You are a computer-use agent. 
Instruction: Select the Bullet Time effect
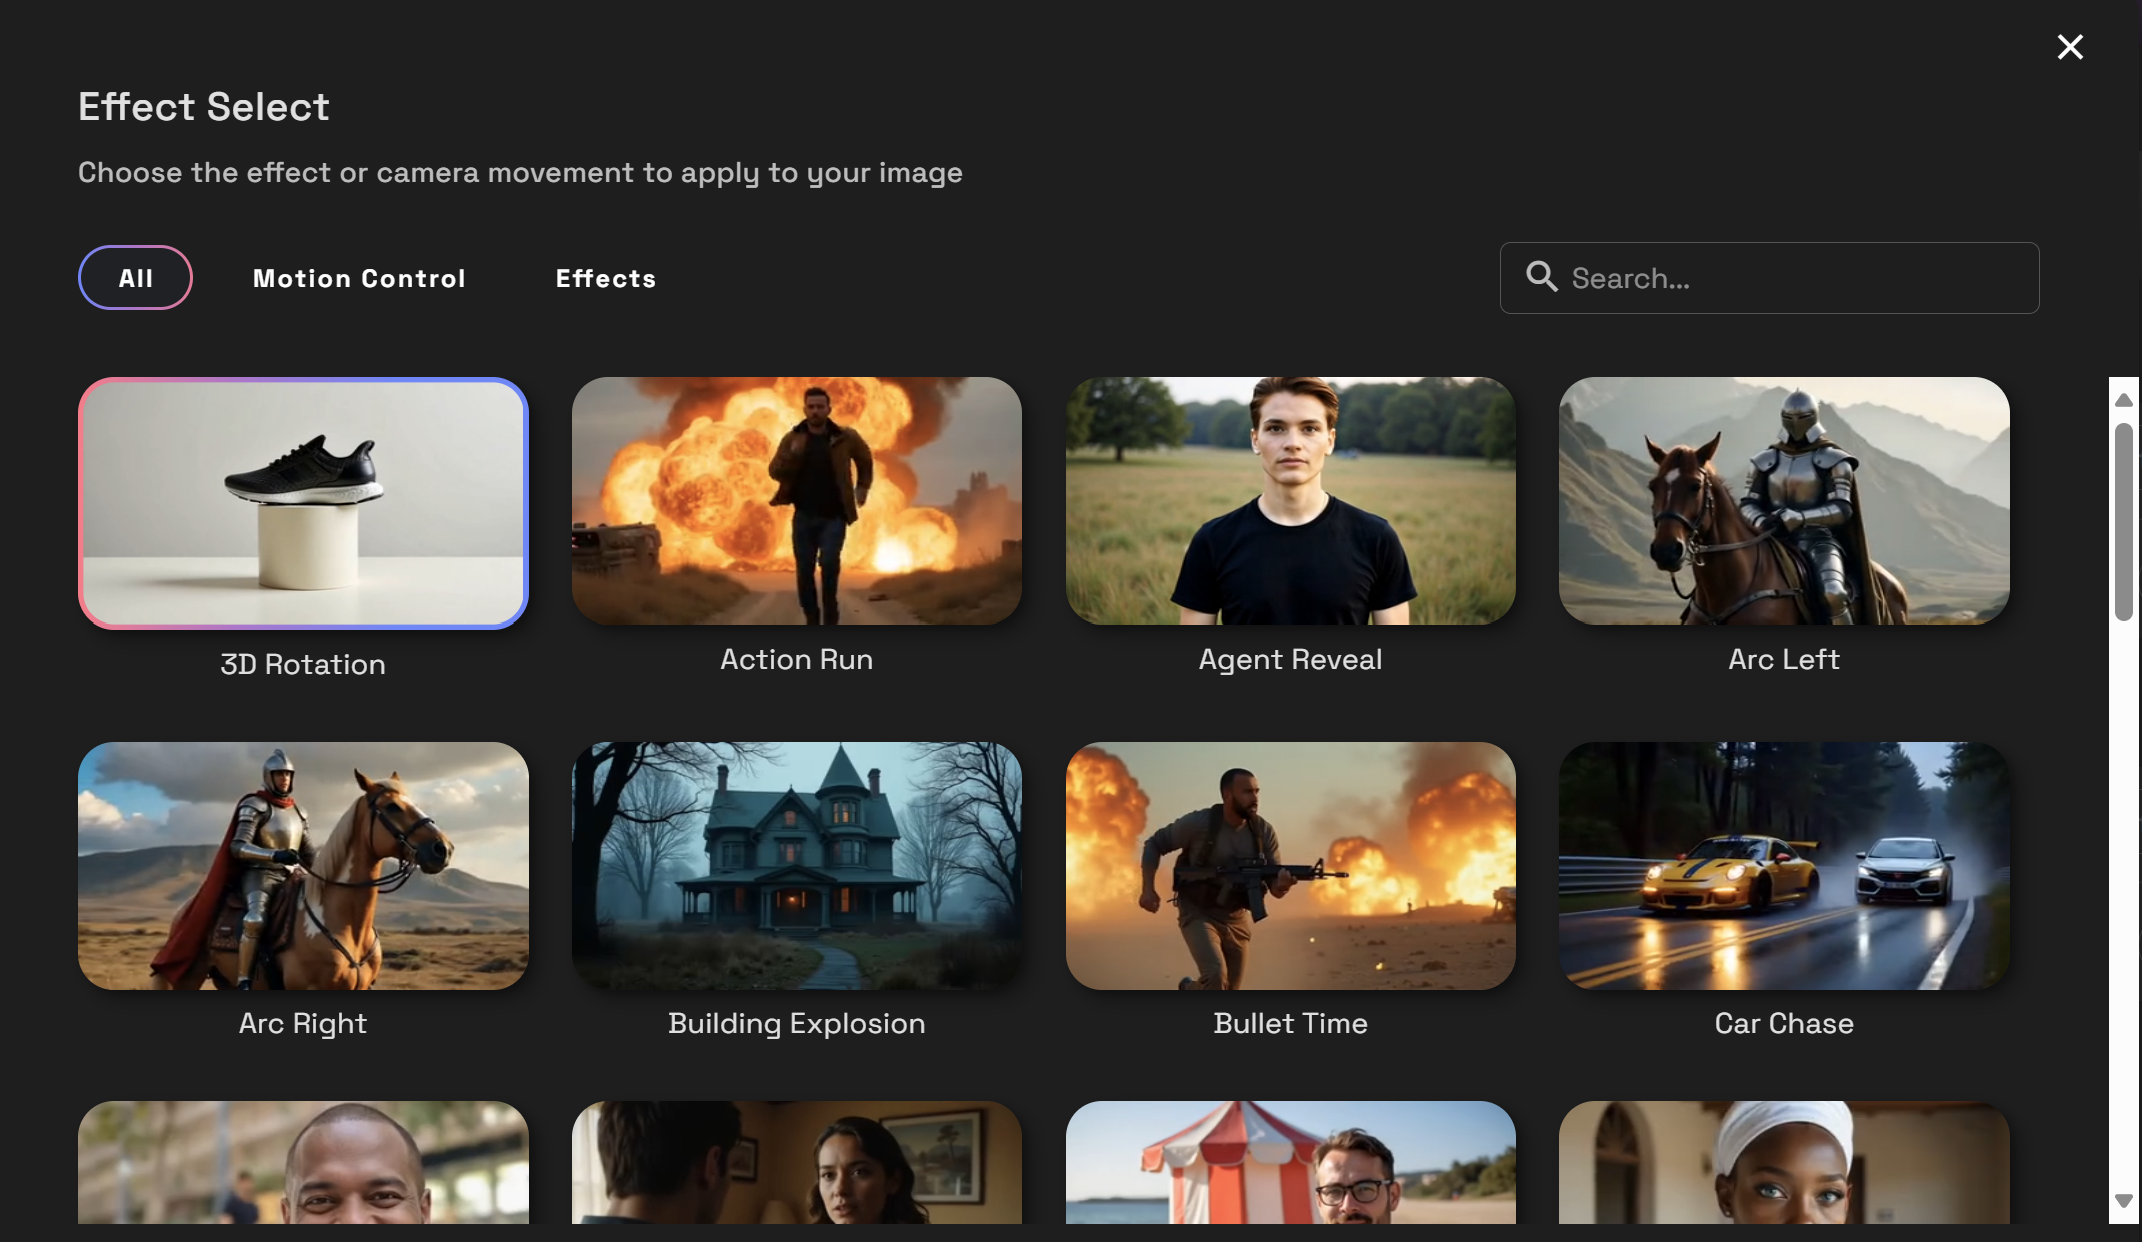pos(1291,866)
